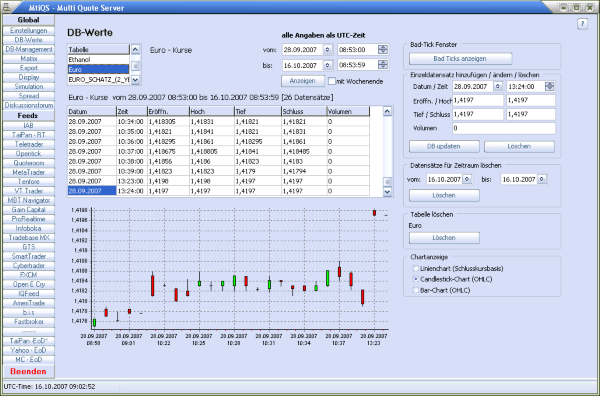Image resolution: width=600 pixels, height=396 pixels.
Task: Open Diskussionsforum in the sidebar
Action: tap(29, 105)
